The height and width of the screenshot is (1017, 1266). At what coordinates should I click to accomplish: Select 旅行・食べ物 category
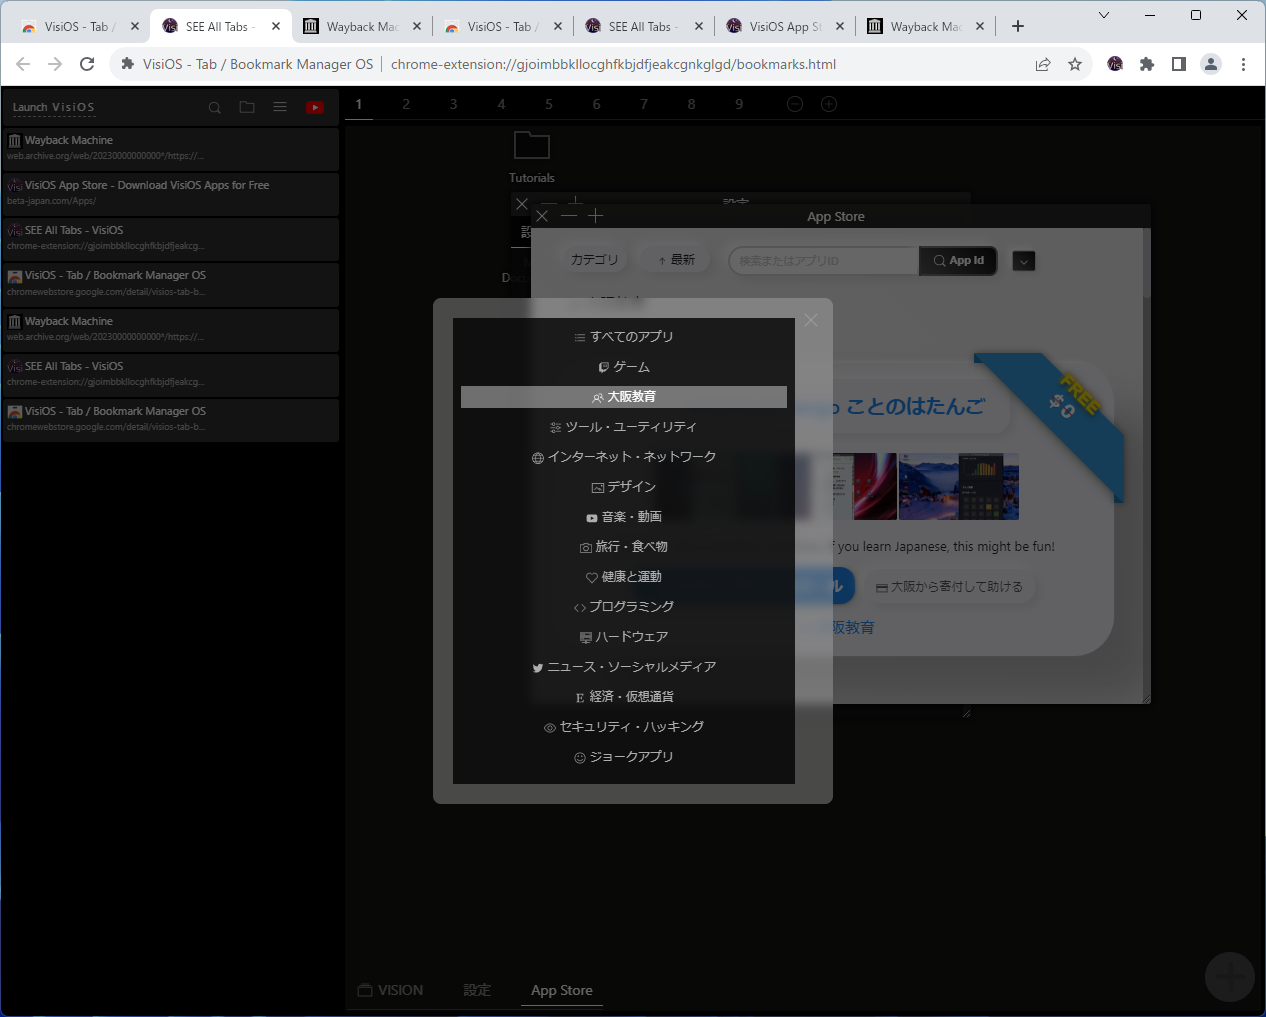[624, 547]
